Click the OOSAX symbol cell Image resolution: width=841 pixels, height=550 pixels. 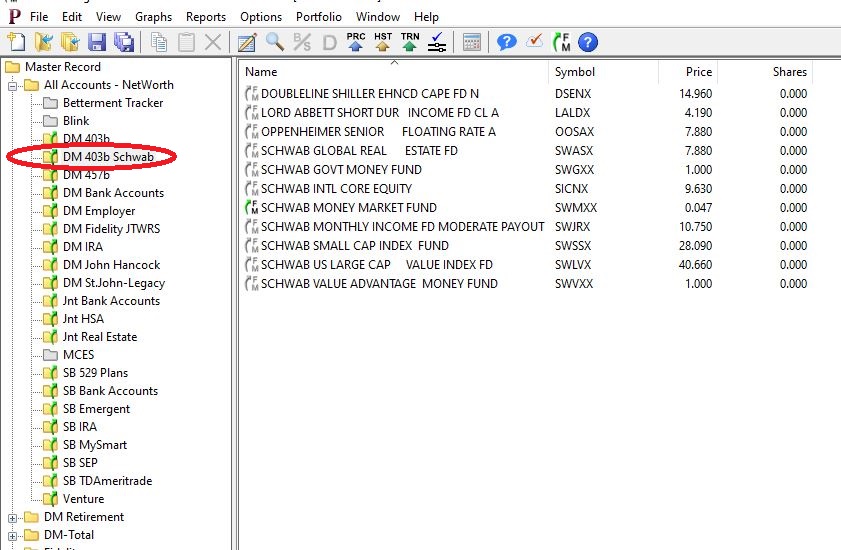574,132
